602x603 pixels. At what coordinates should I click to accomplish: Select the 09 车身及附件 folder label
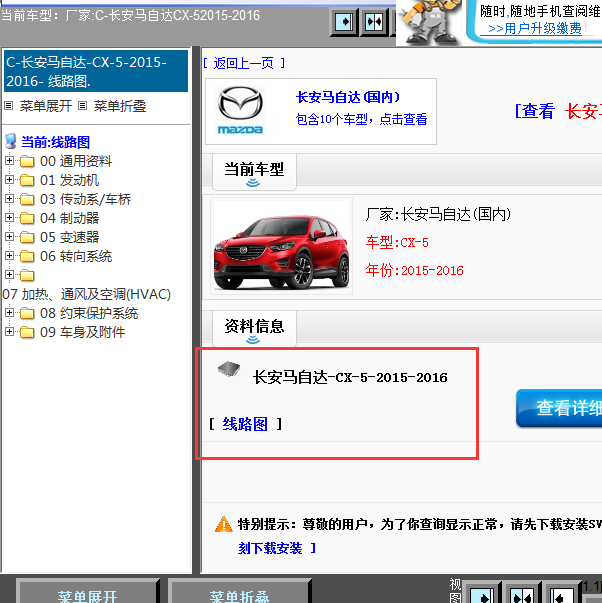click(82, 332)
